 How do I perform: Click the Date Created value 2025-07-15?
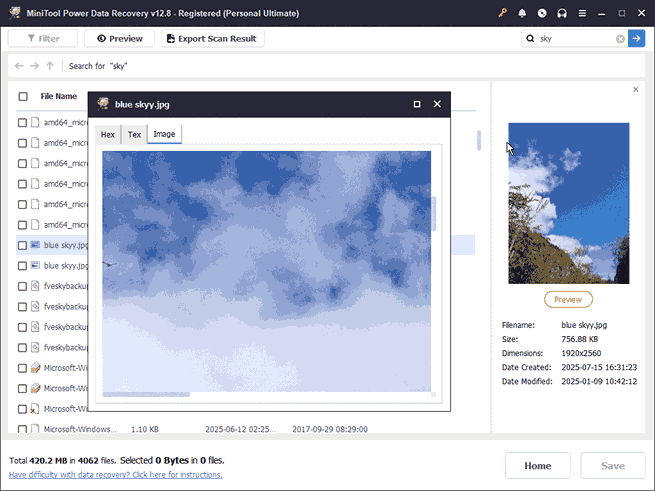[x=599, y=367]
